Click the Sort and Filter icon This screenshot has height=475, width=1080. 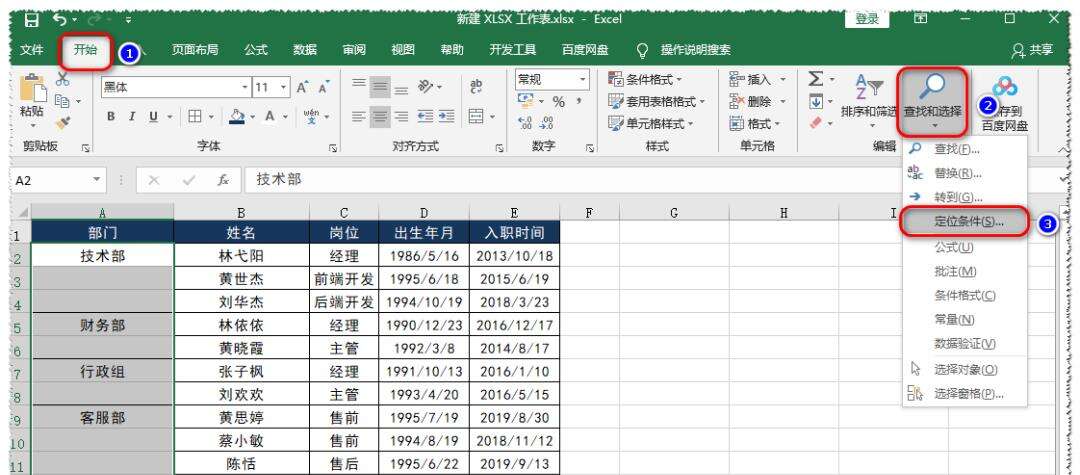[x=869, y=100]
